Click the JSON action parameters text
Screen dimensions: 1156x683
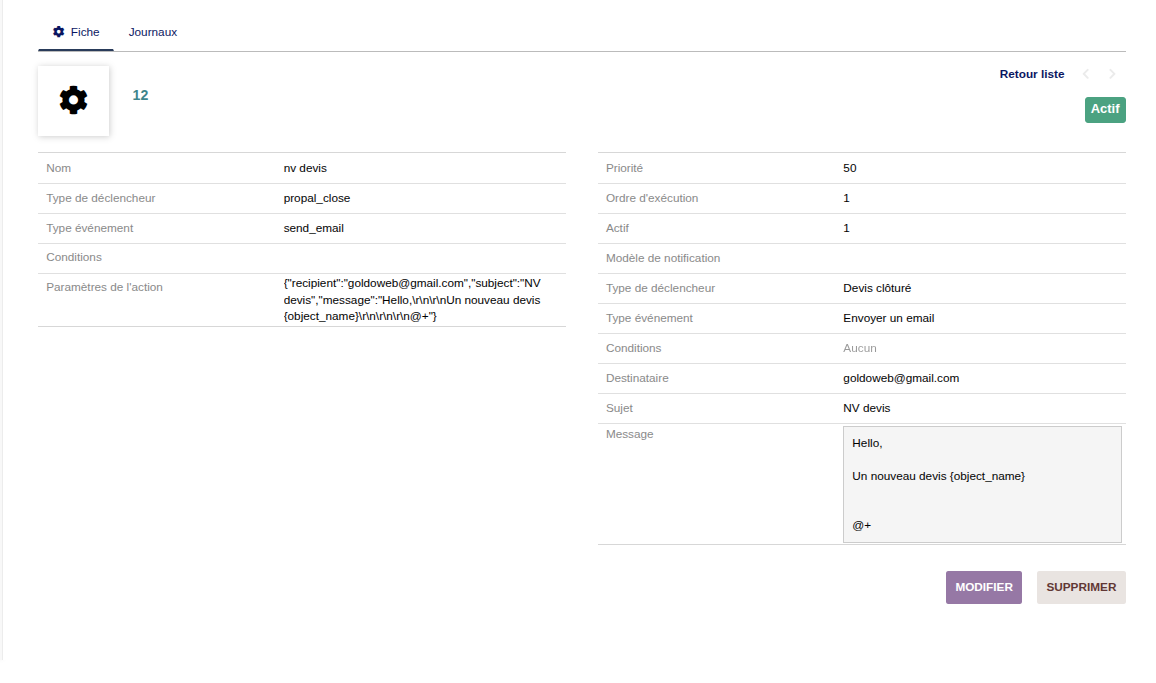412,300
